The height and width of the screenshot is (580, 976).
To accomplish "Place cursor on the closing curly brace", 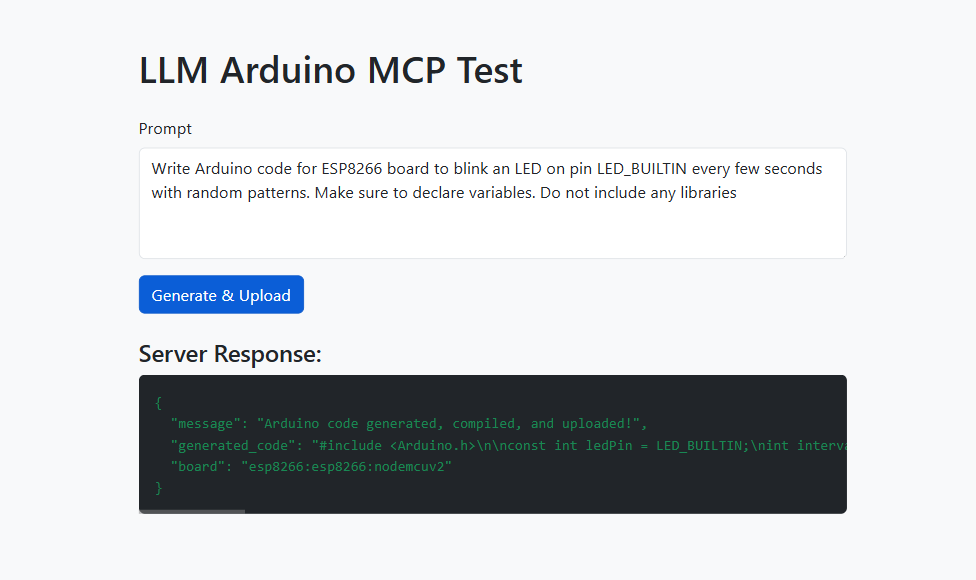I will point(158,488).
